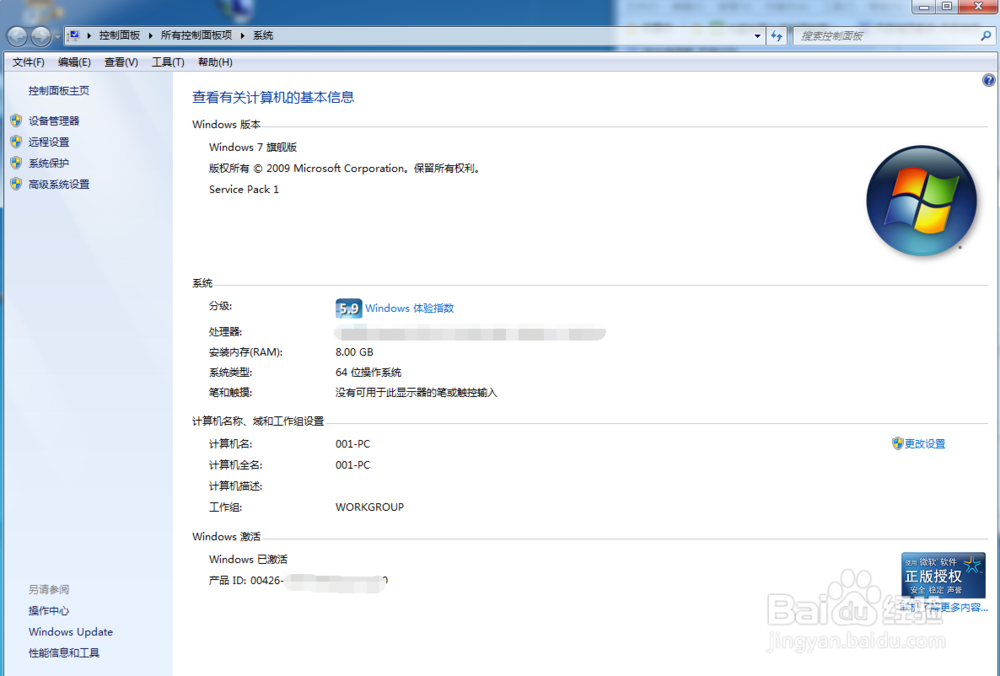Open the 查看(V) menu
The height and width of the screenshot is (676, 1000).
121,62
